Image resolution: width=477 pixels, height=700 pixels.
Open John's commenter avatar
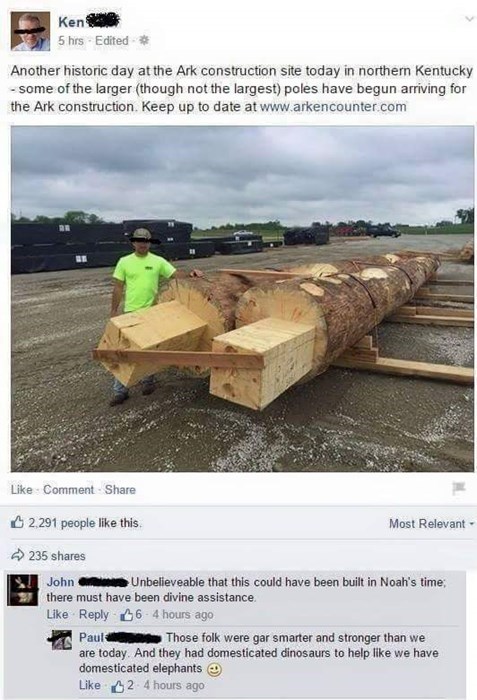point(22,590)
